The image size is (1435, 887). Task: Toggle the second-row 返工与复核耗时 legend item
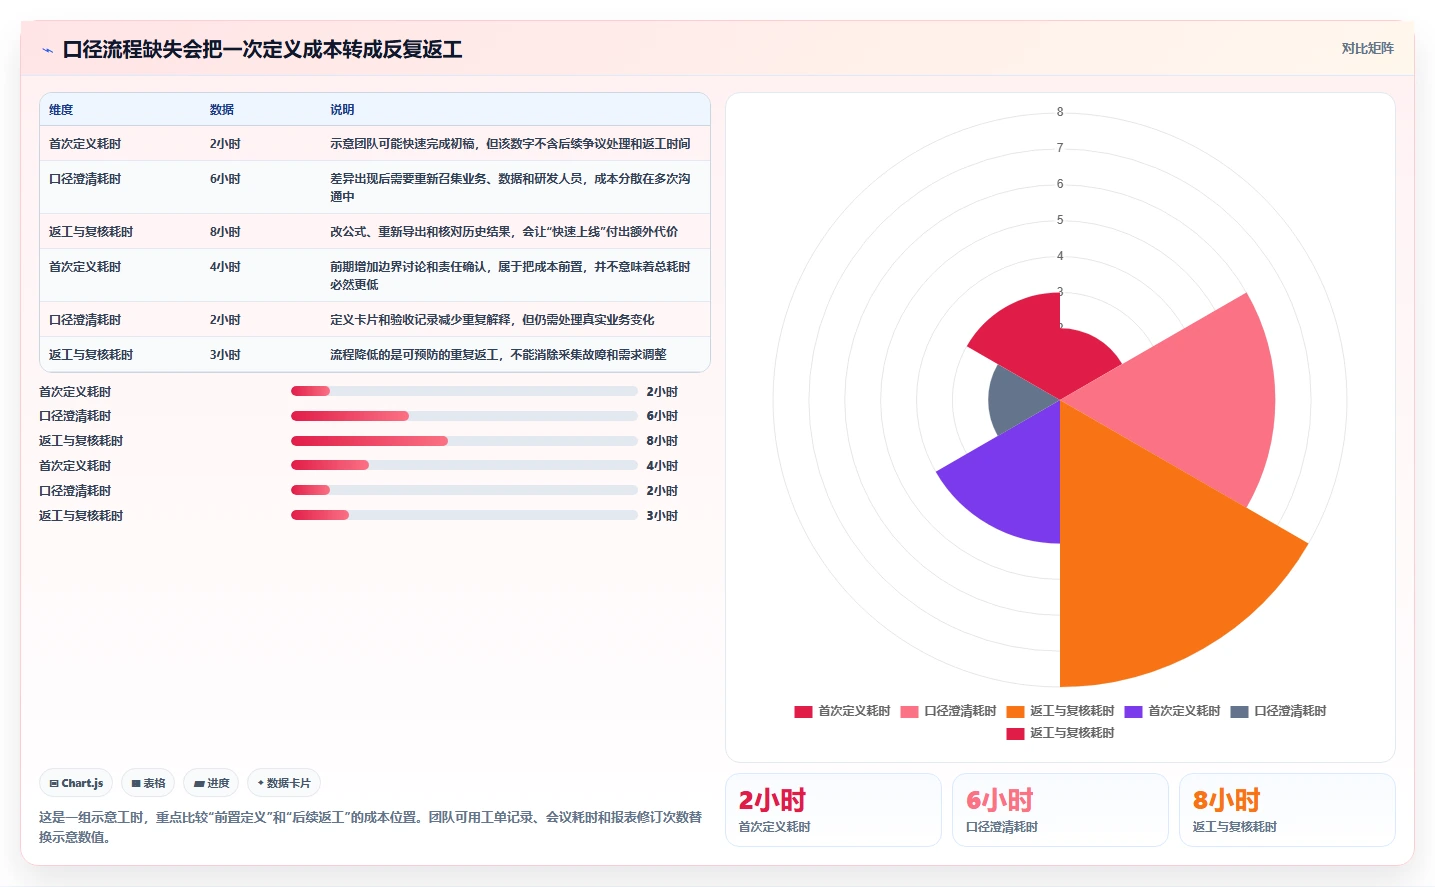click(1060, 733)
